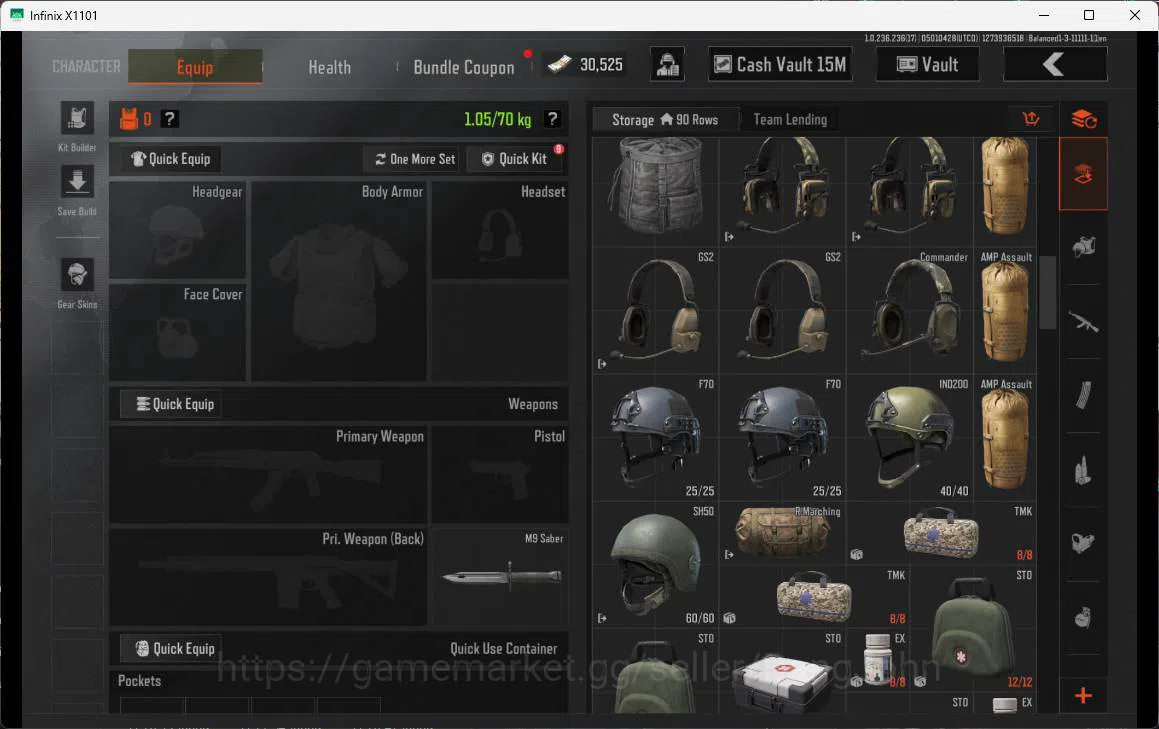
Task: Filter storage by magazine category
Action: point(1084,396)
